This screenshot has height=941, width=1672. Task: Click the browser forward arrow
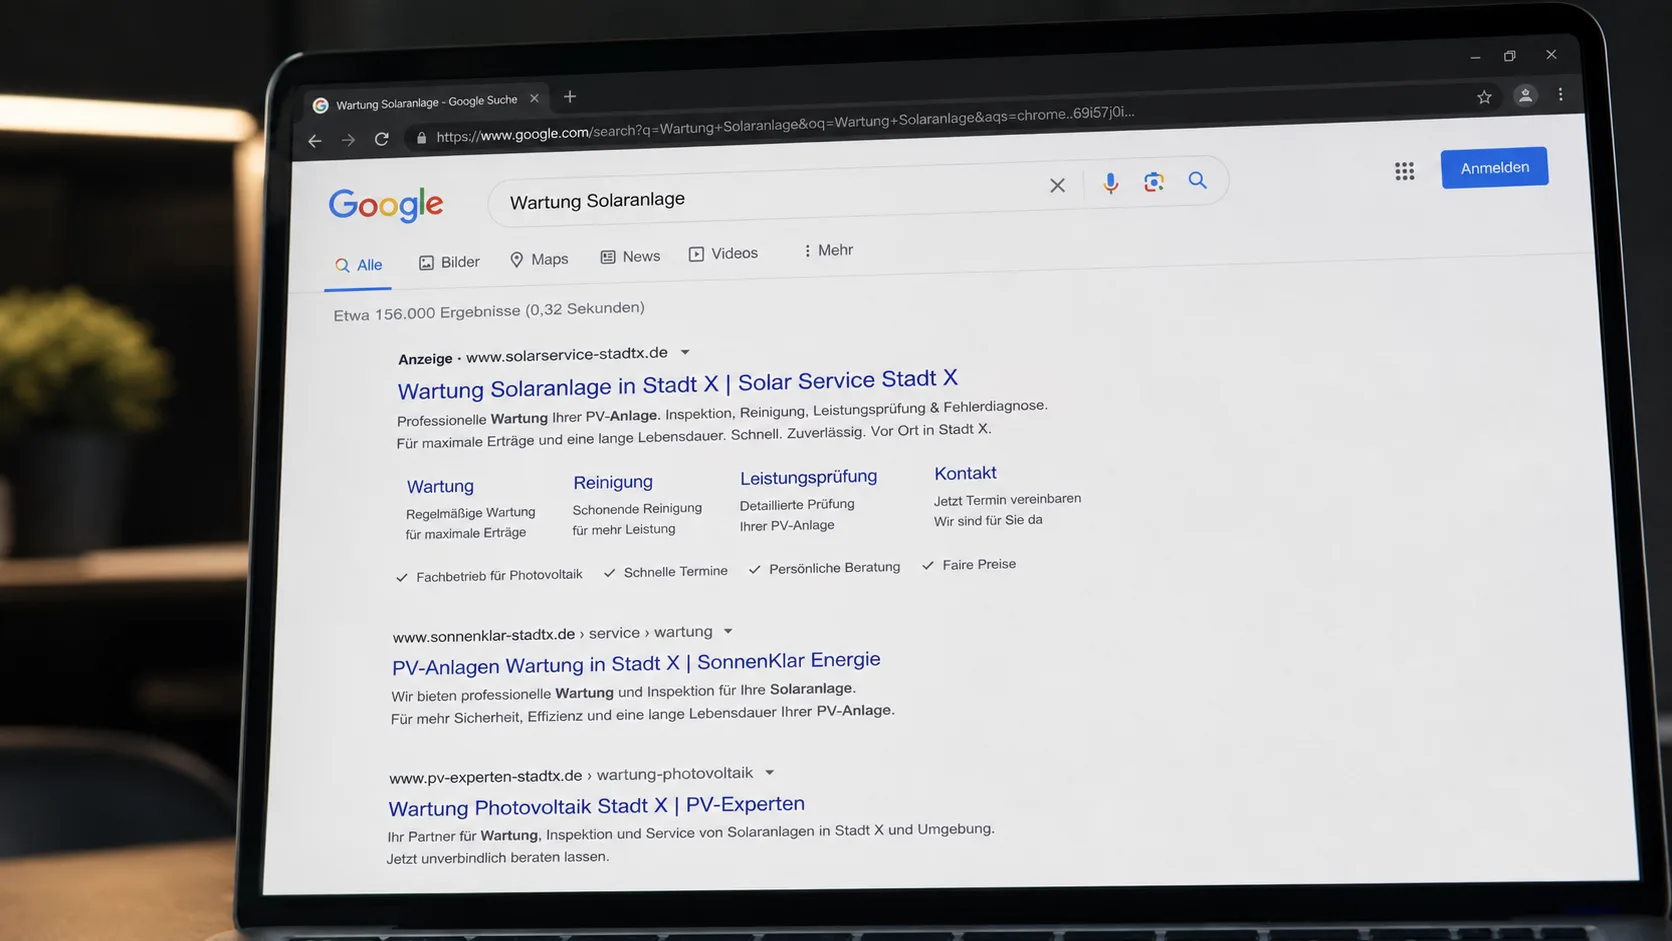348,140
